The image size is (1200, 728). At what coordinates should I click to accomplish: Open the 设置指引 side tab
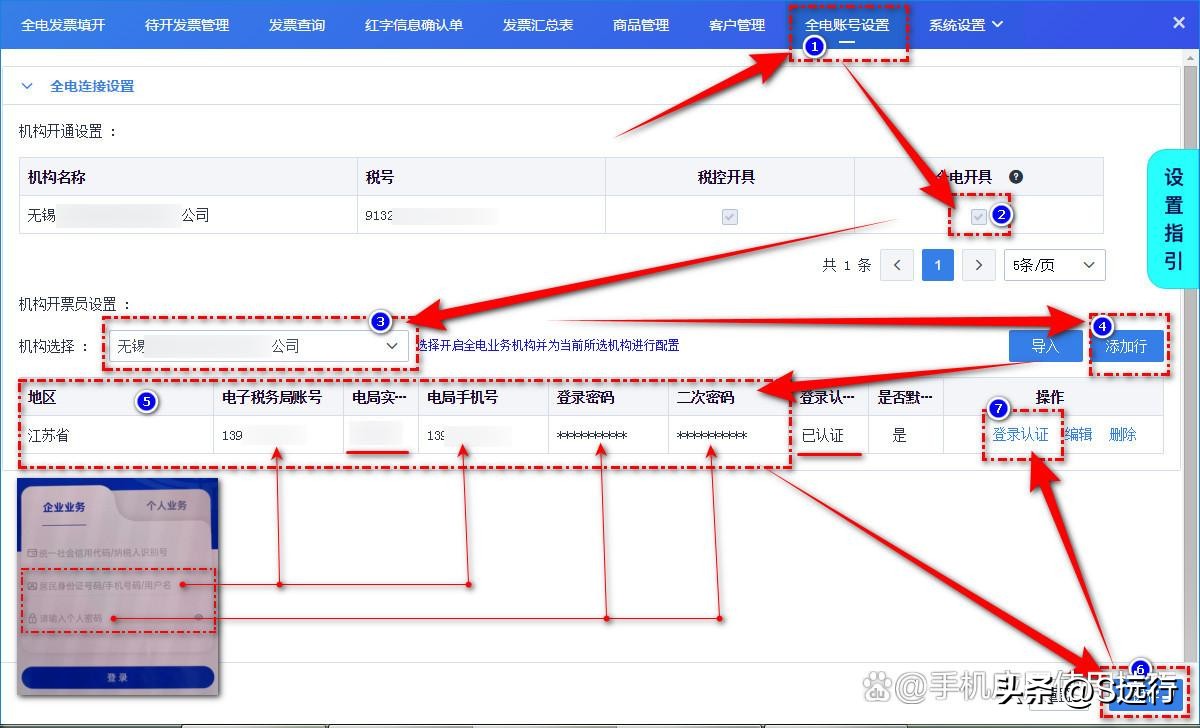click(x=1172, y=215)
